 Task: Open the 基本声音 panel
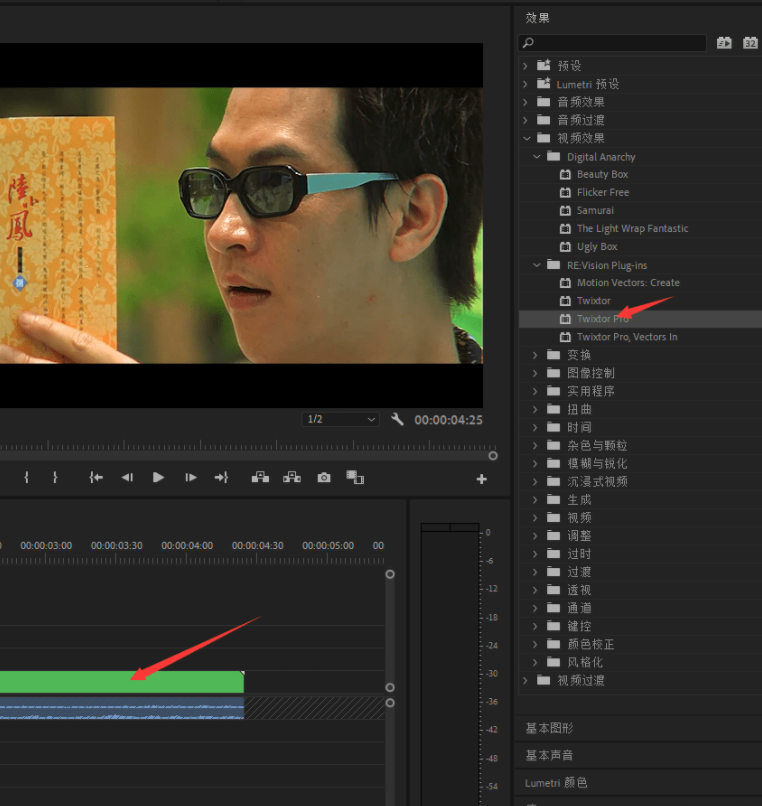click(549, 755)
